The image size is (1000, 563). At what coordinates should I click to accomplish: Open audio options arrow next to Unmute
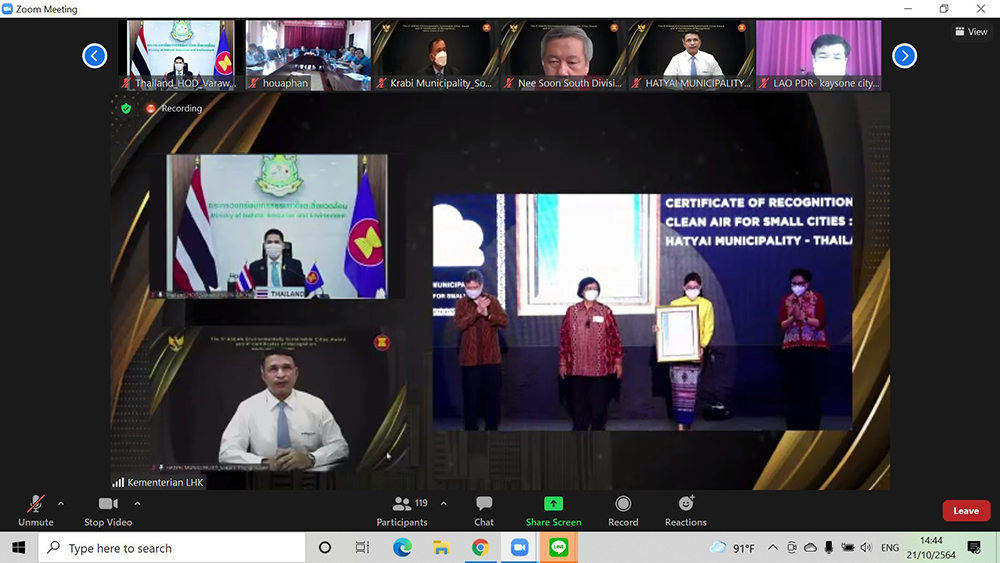[61, 504]
